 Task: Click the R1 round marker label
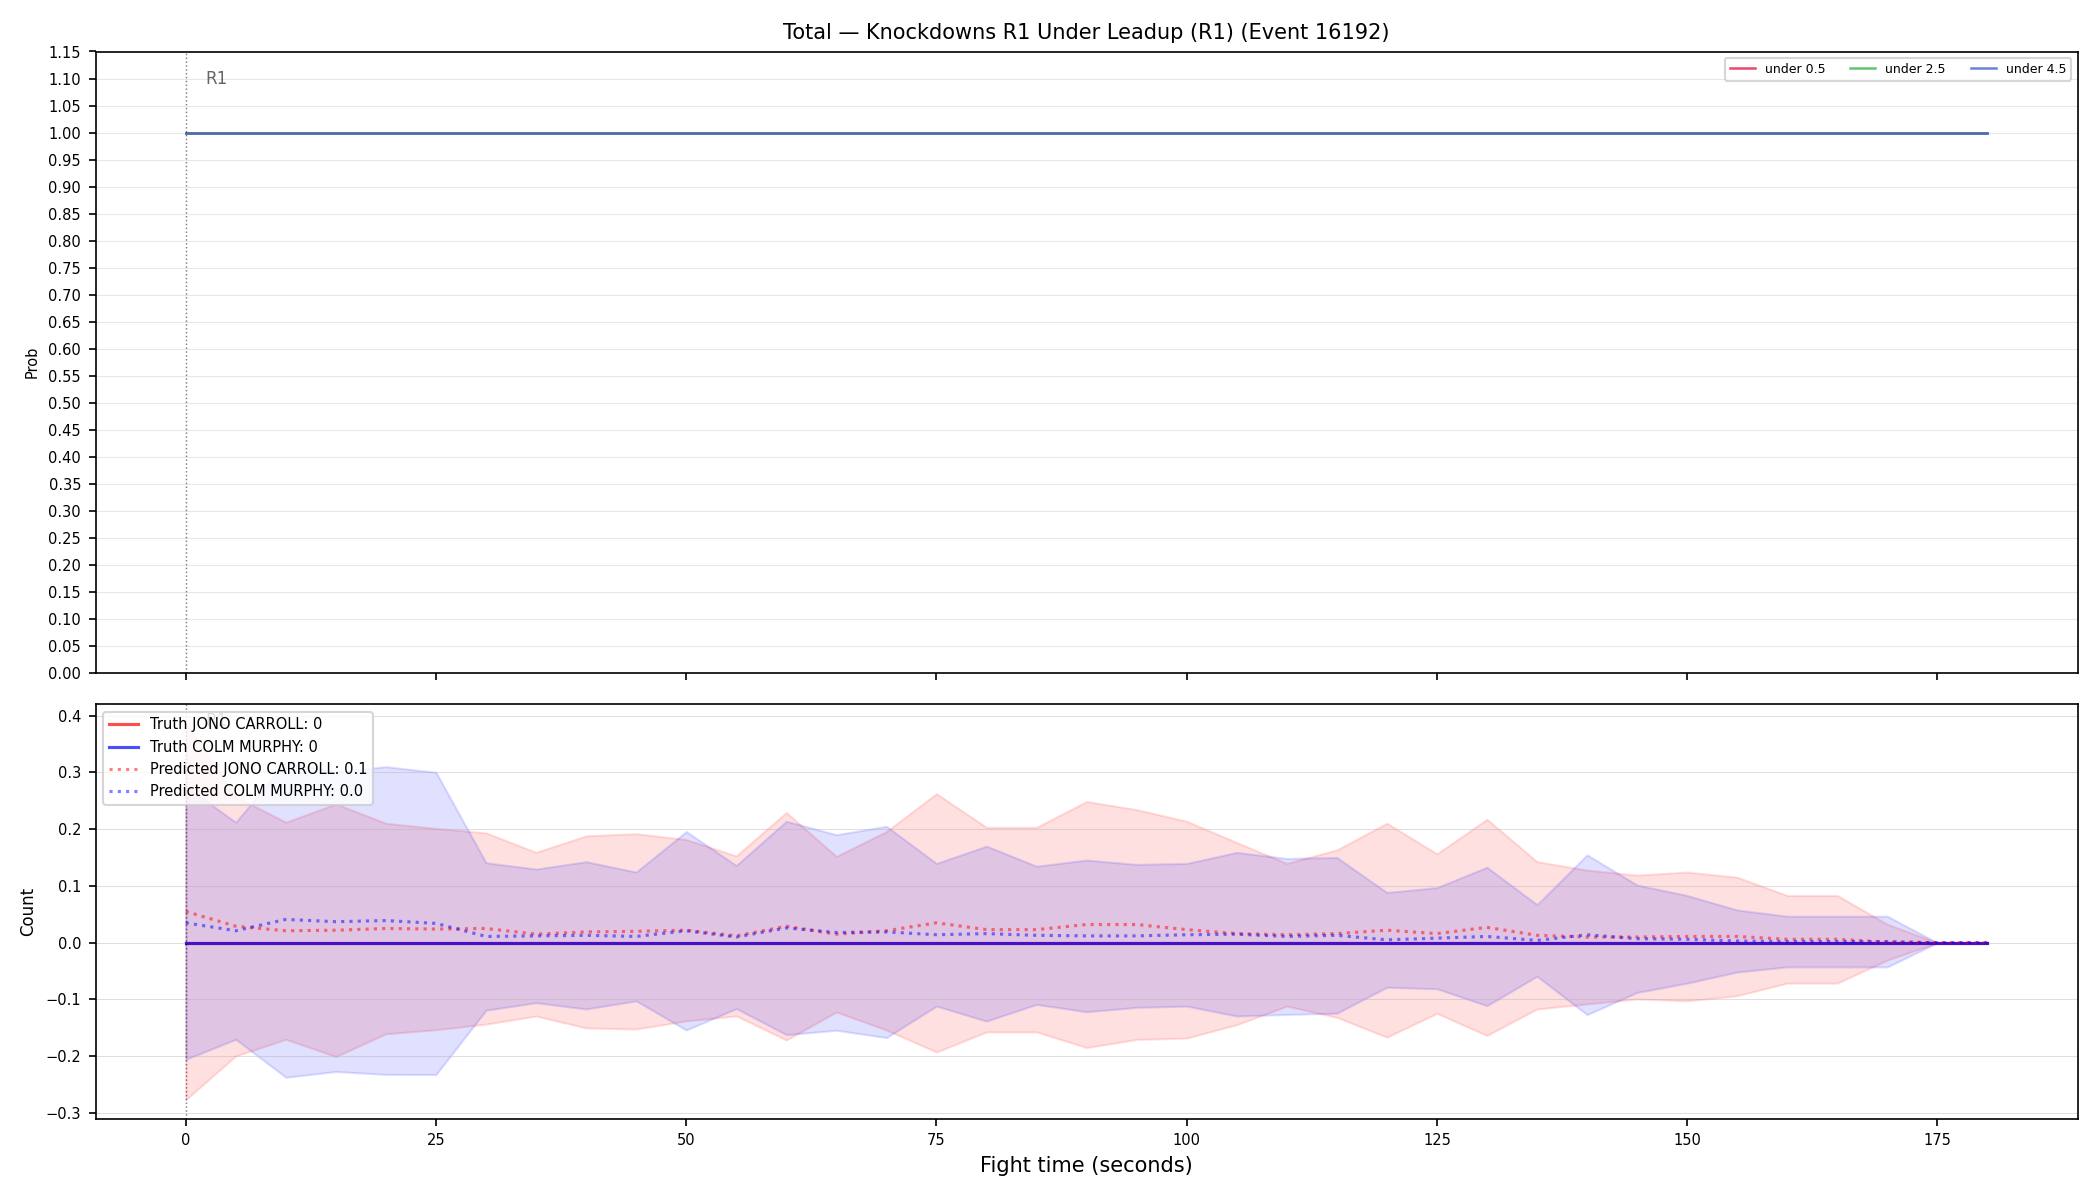[x=216, y=78]
